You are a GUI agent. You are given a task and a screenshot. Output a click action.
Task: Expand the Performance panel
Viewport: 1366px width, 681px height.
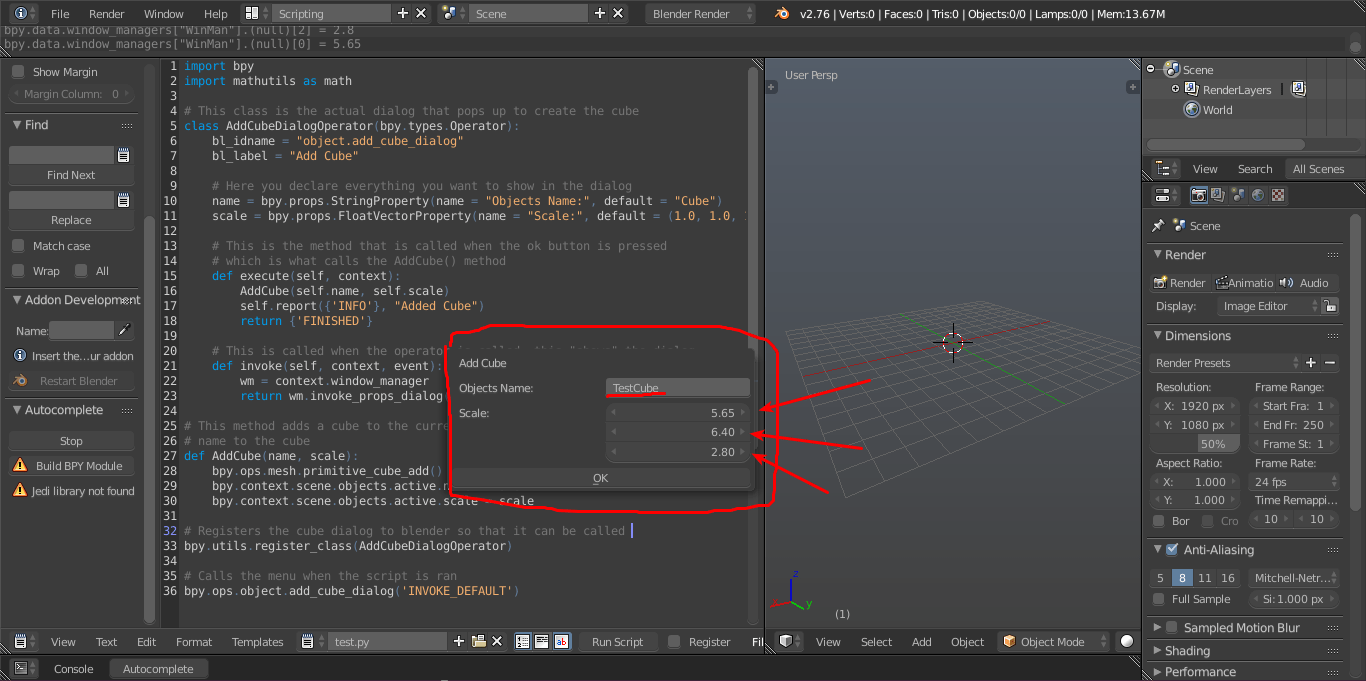tap(1157, 672)
